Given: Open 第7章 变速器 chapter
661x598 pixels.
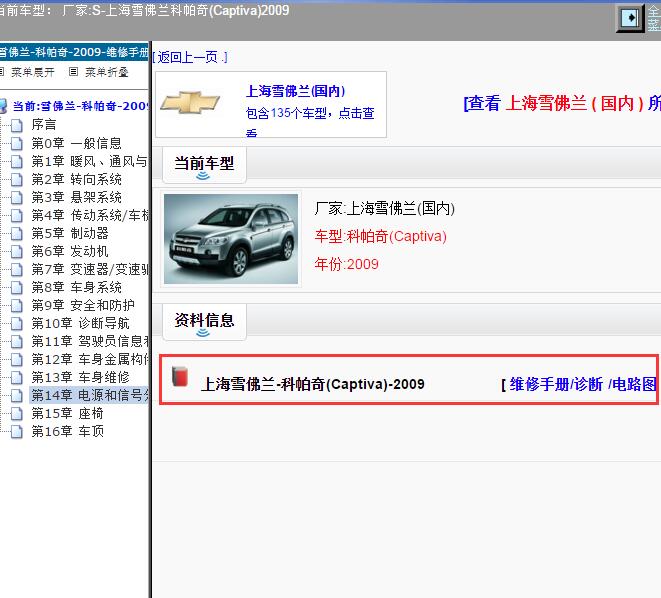Looking at the screenshot, I should tap(90, 269).
